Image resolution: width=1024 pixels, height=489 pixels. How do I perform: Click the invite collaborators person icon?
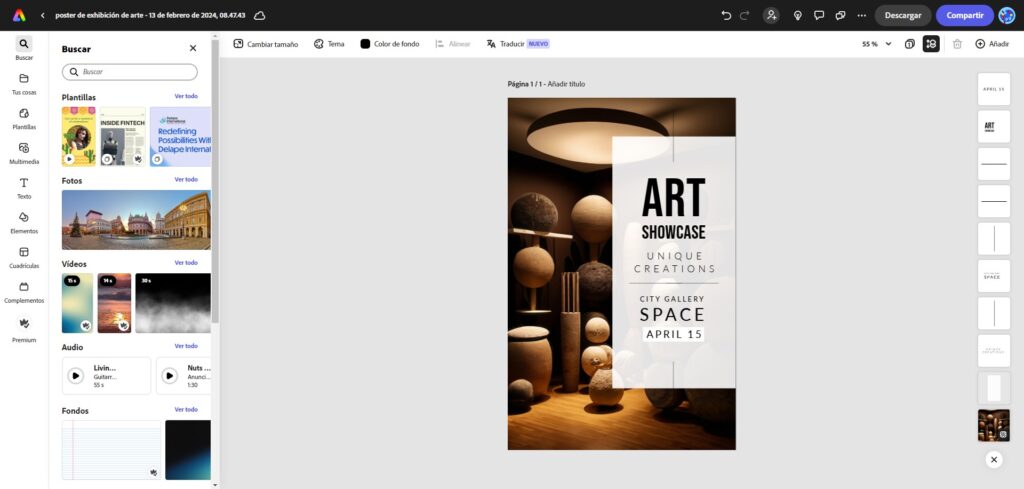pyautogui.click(x=771, y=15)
